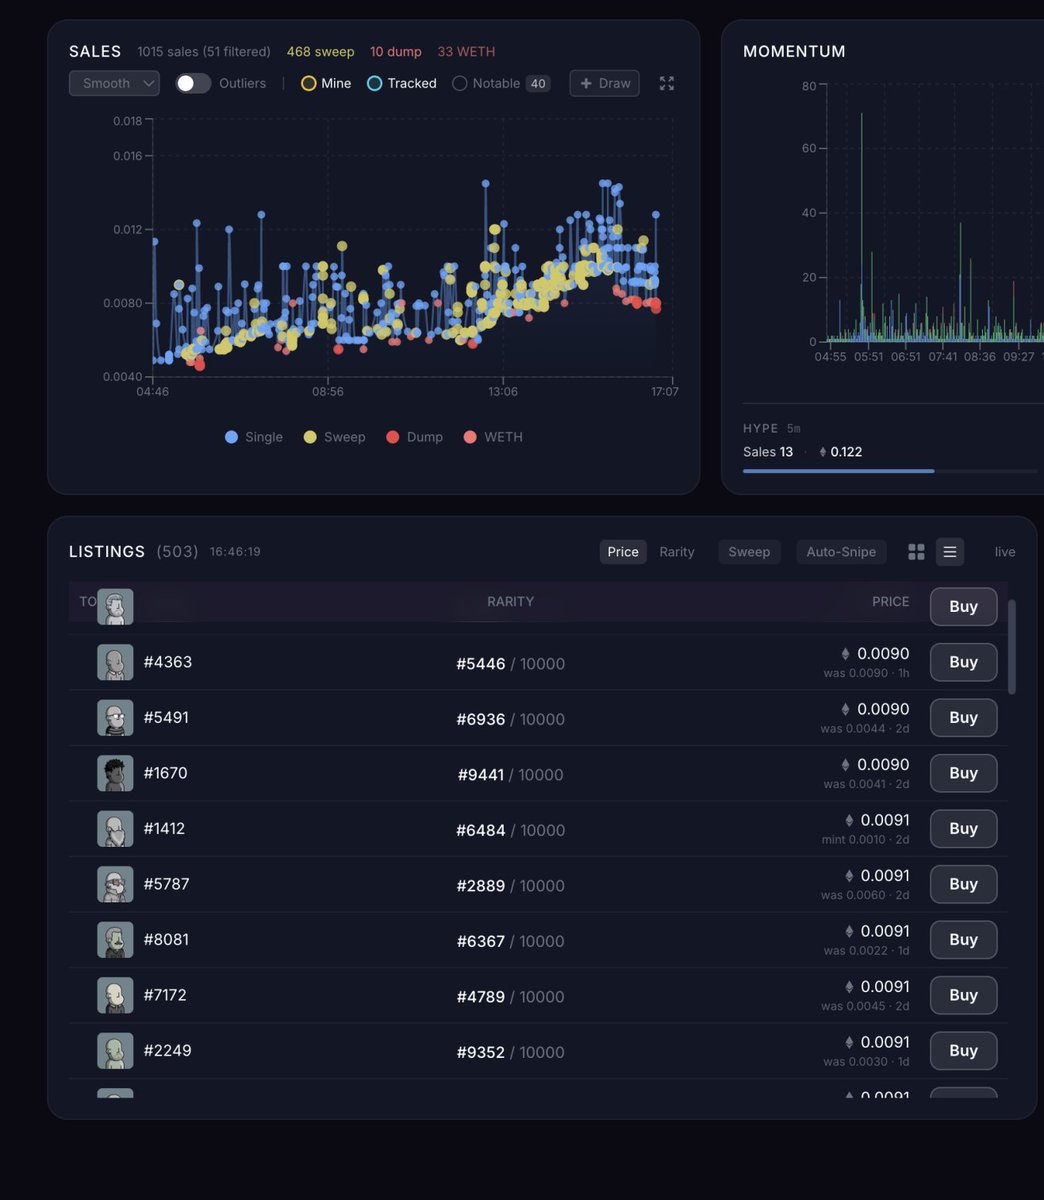Click rarity rank #5446 / 10000

[510, 664]
